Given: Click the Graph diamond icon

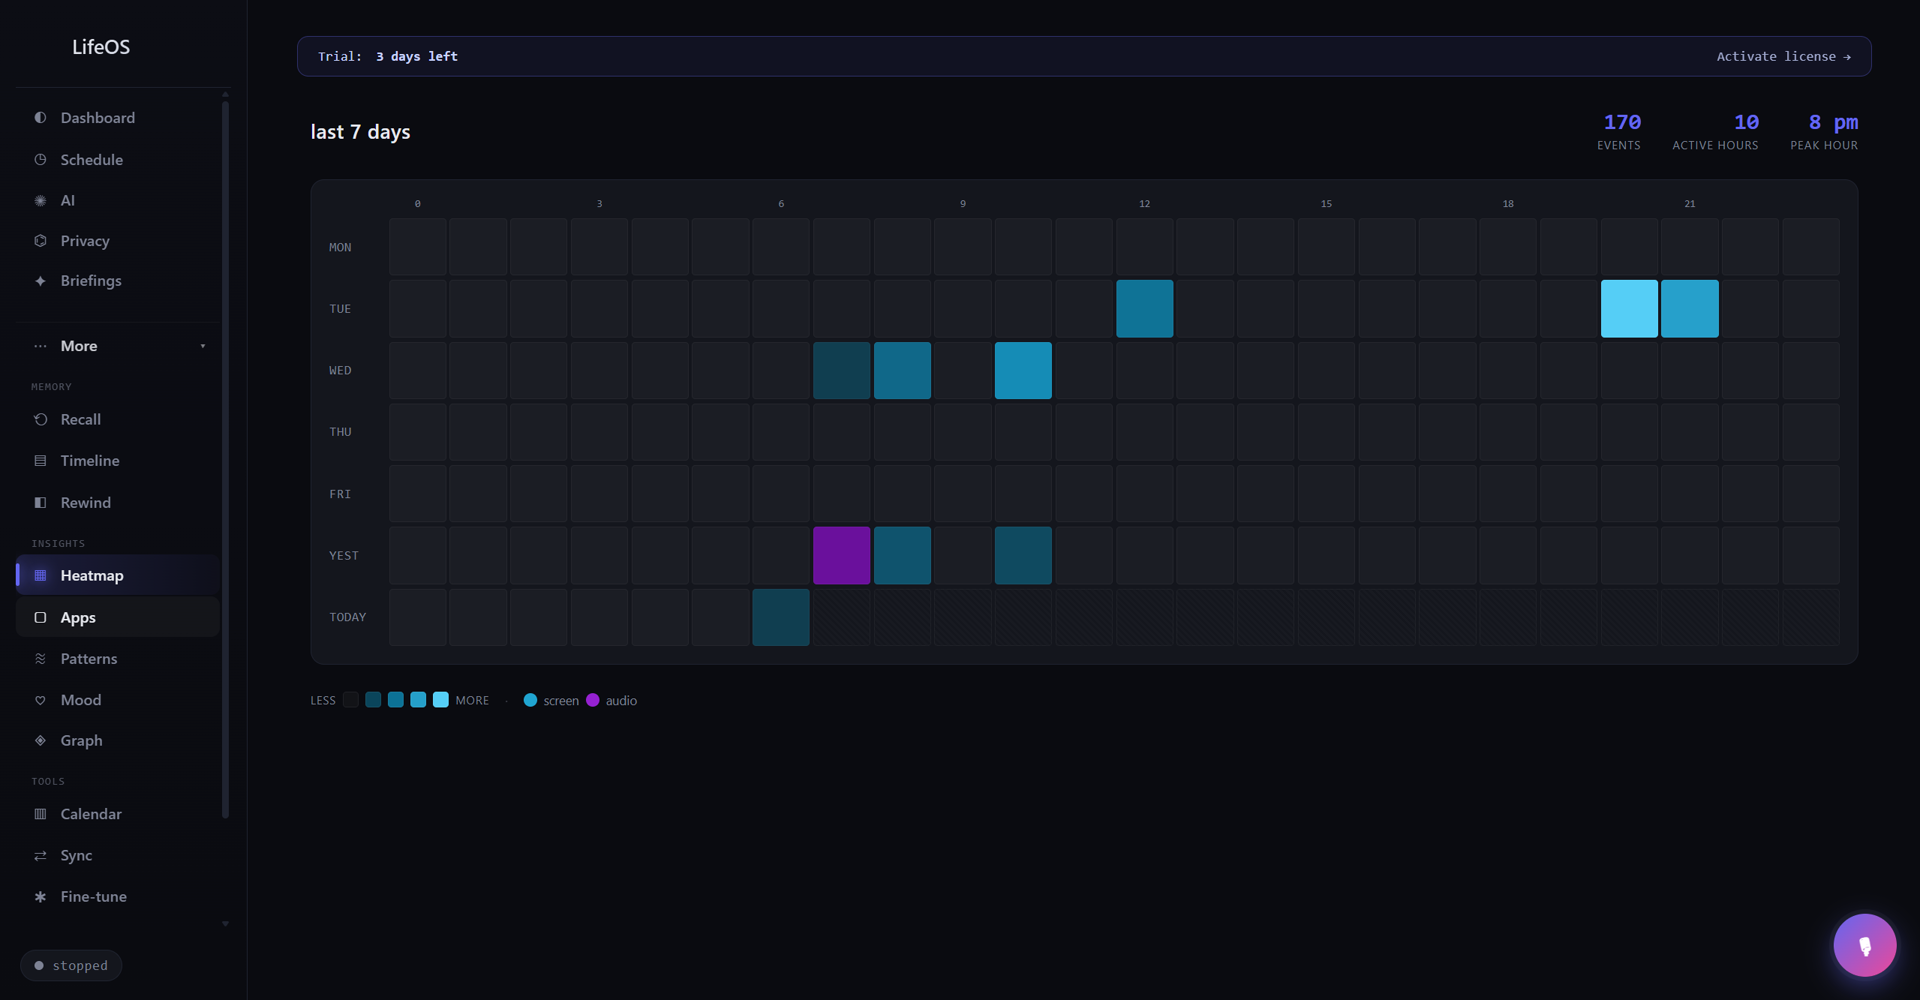Looking at the screenshot, I should pos(40,741).
